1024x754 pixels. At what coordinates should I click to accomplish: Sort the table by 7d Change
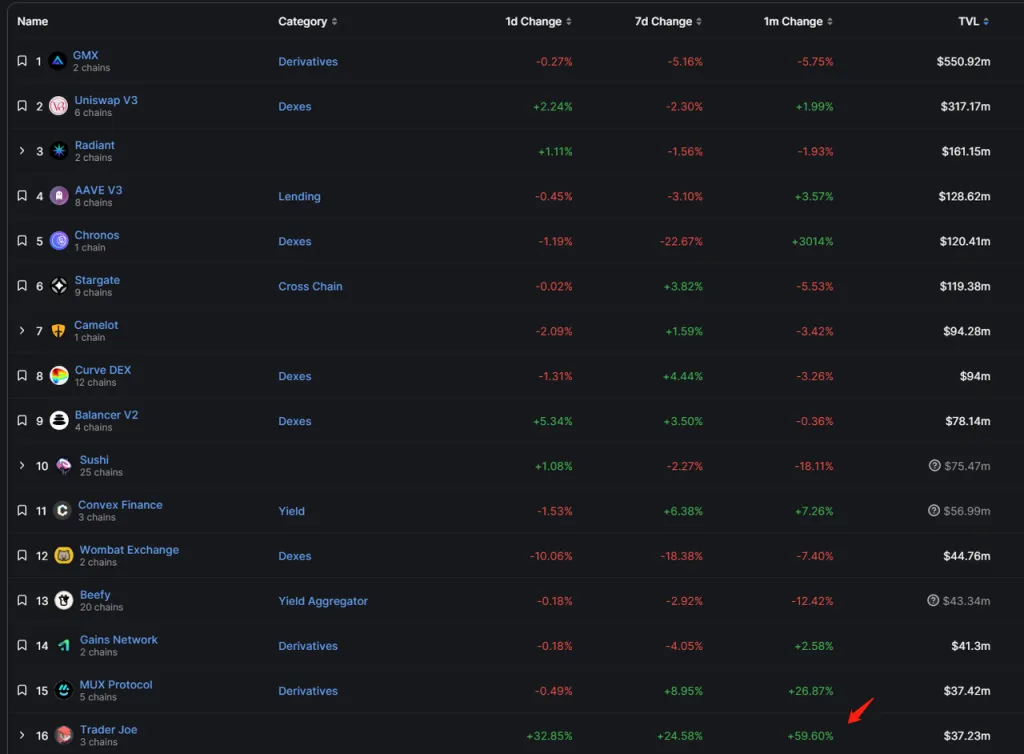coord(668,20)
